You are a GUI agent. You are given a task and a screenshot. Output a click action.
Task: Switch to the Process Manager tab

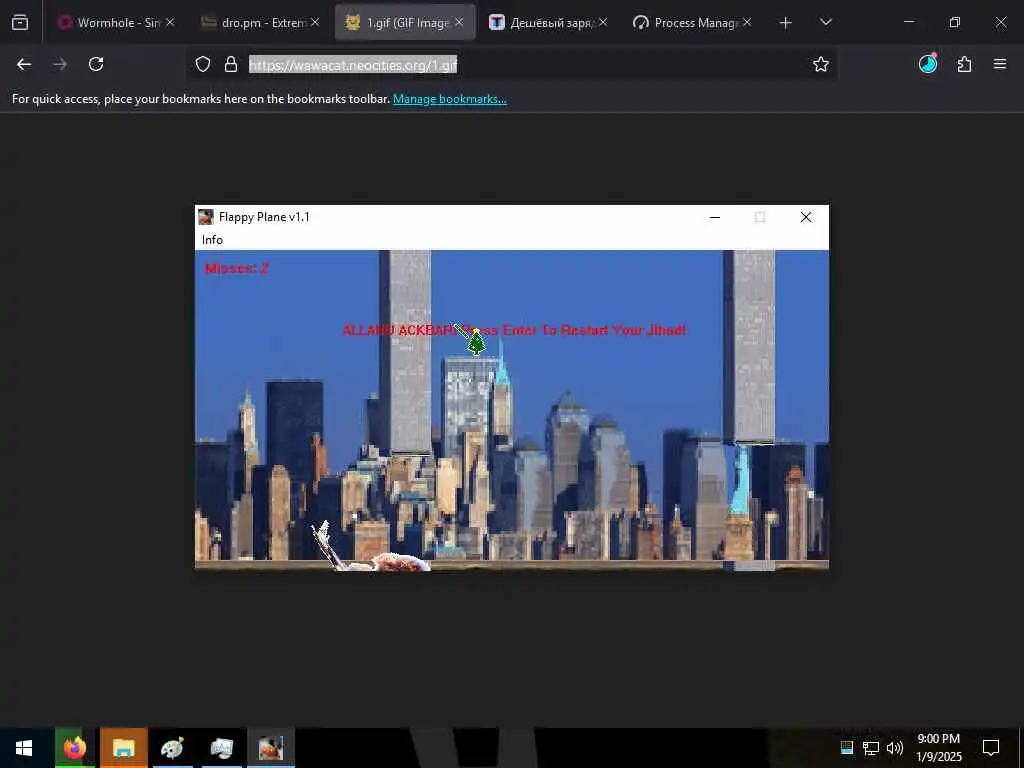pyautogui.click(x=692, y=23)
